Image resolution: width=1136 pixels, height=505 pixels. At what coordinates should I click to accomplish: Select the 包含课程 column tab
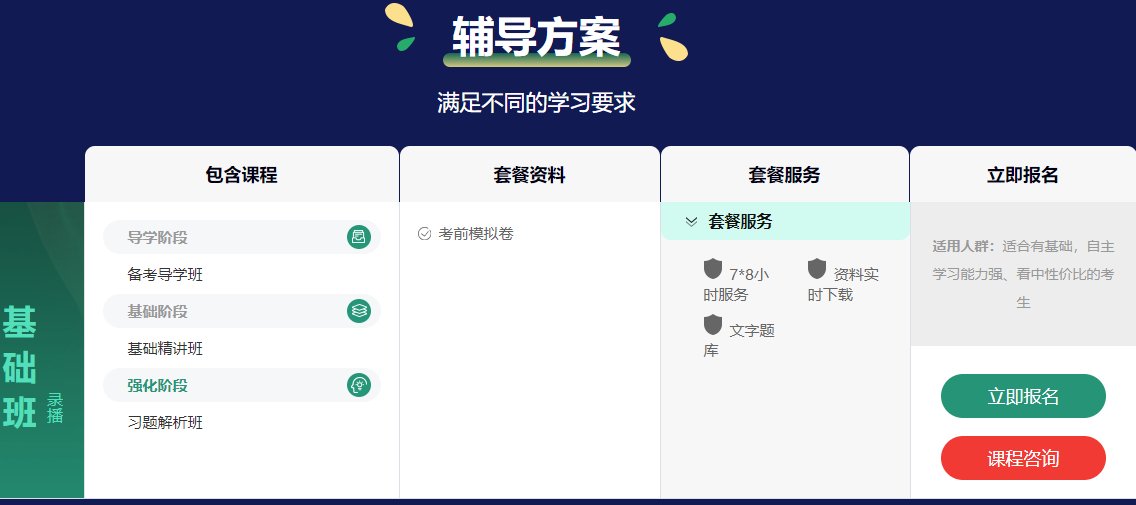tap(241, 175)
